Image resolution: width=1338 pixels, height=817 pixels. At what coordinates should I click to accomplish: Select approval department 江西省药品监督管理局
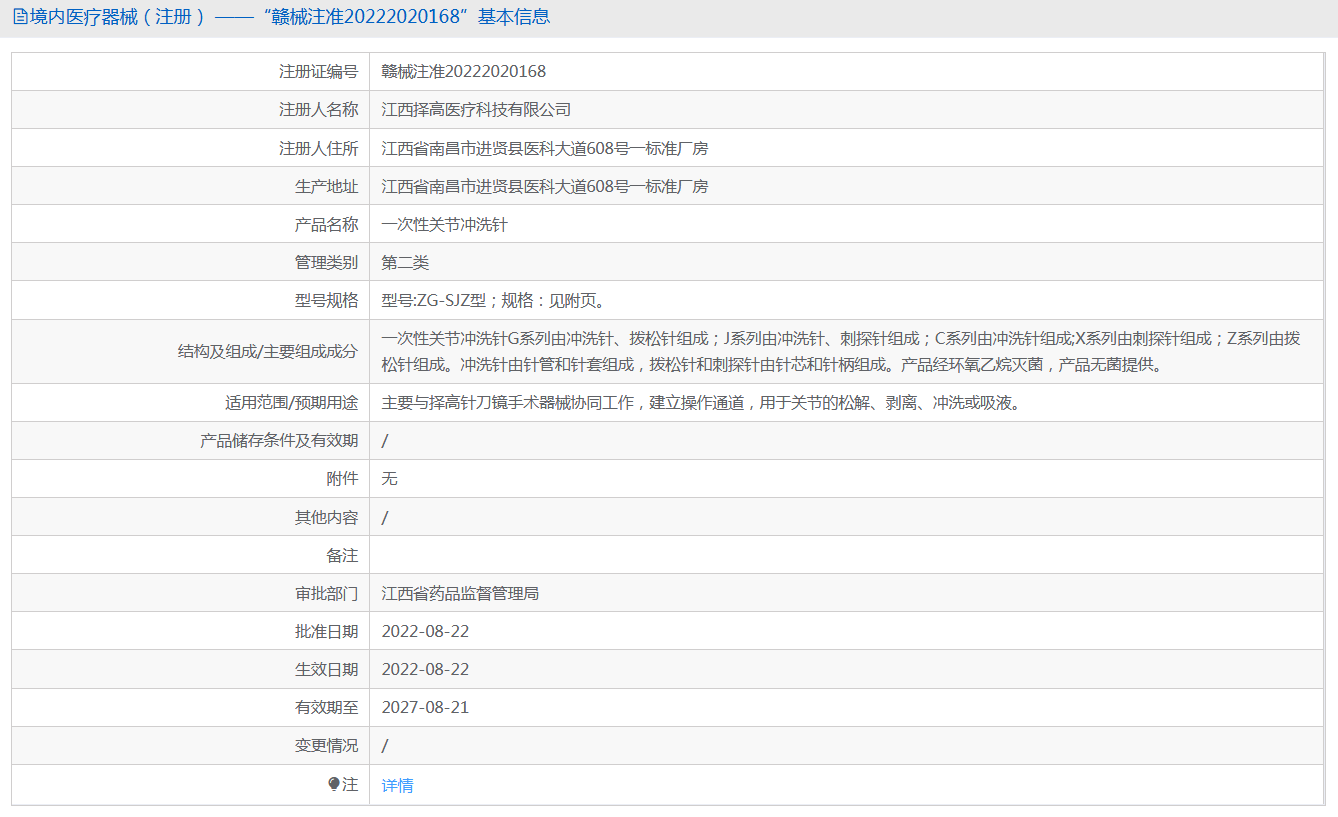click(460, 593)
